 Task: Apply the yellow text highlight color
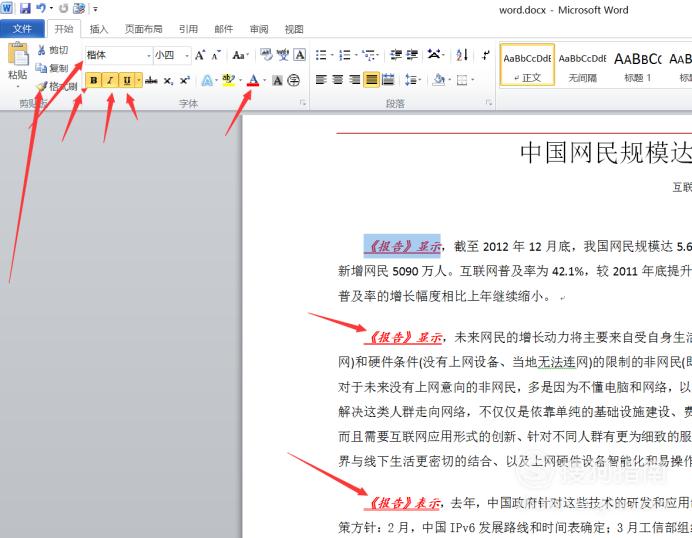point(229,80)
